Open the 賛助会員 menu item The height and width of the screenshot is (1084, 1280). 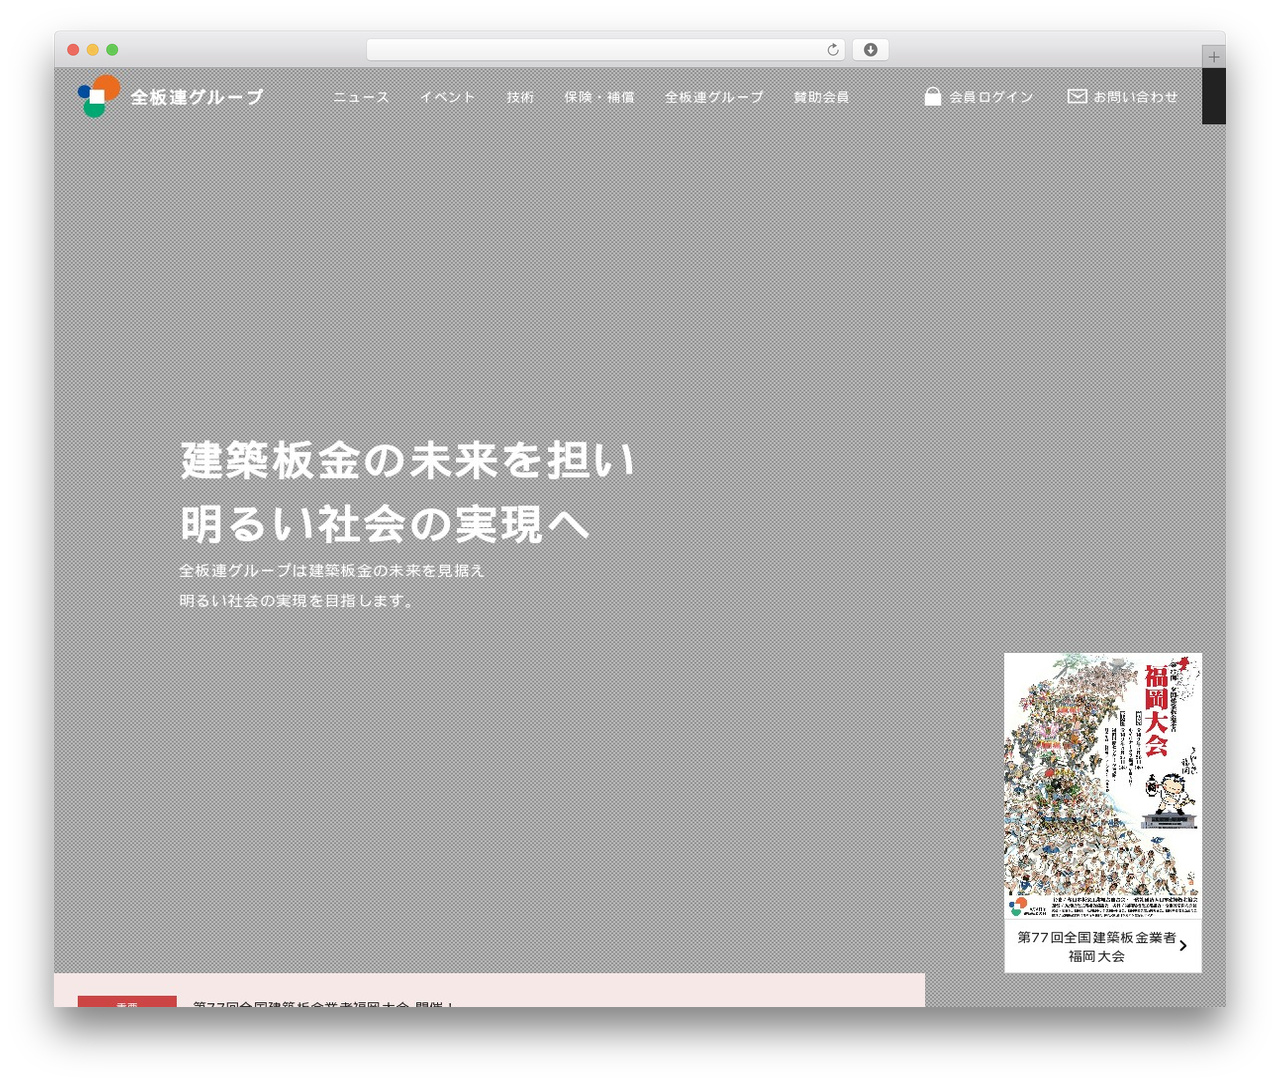click(821, 97)
